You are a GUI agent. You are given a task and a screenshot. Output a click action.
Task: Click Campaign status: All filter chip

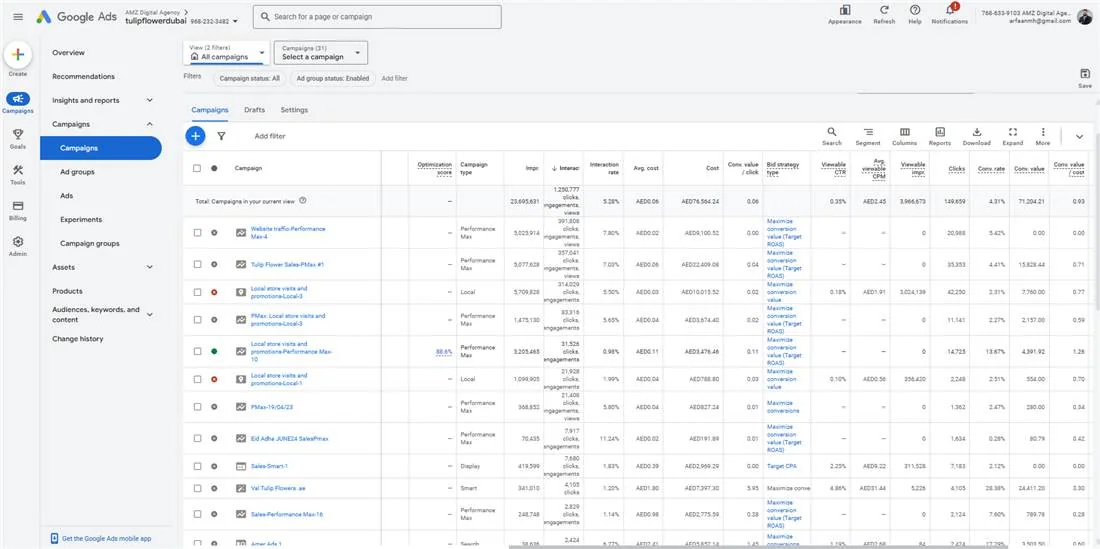[249, 79]
